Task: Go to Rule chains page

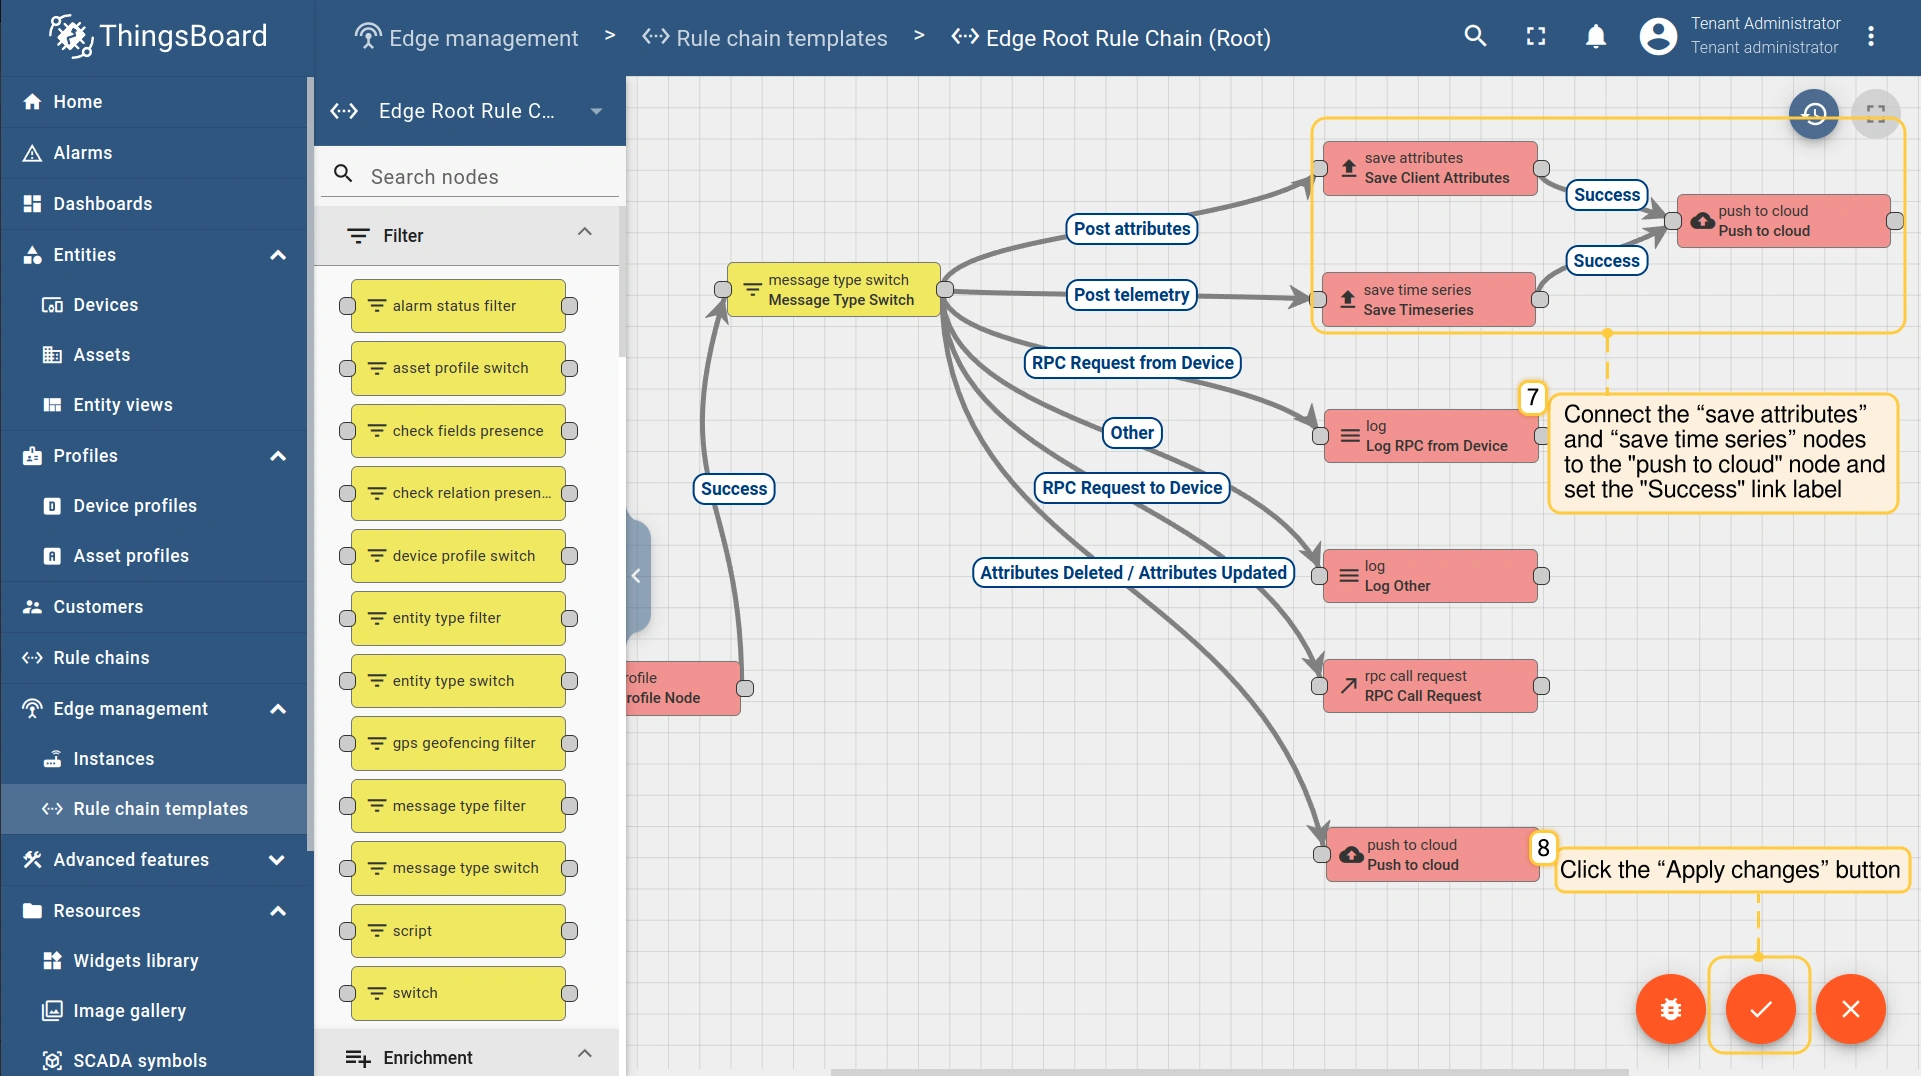Action: point(101,658)
